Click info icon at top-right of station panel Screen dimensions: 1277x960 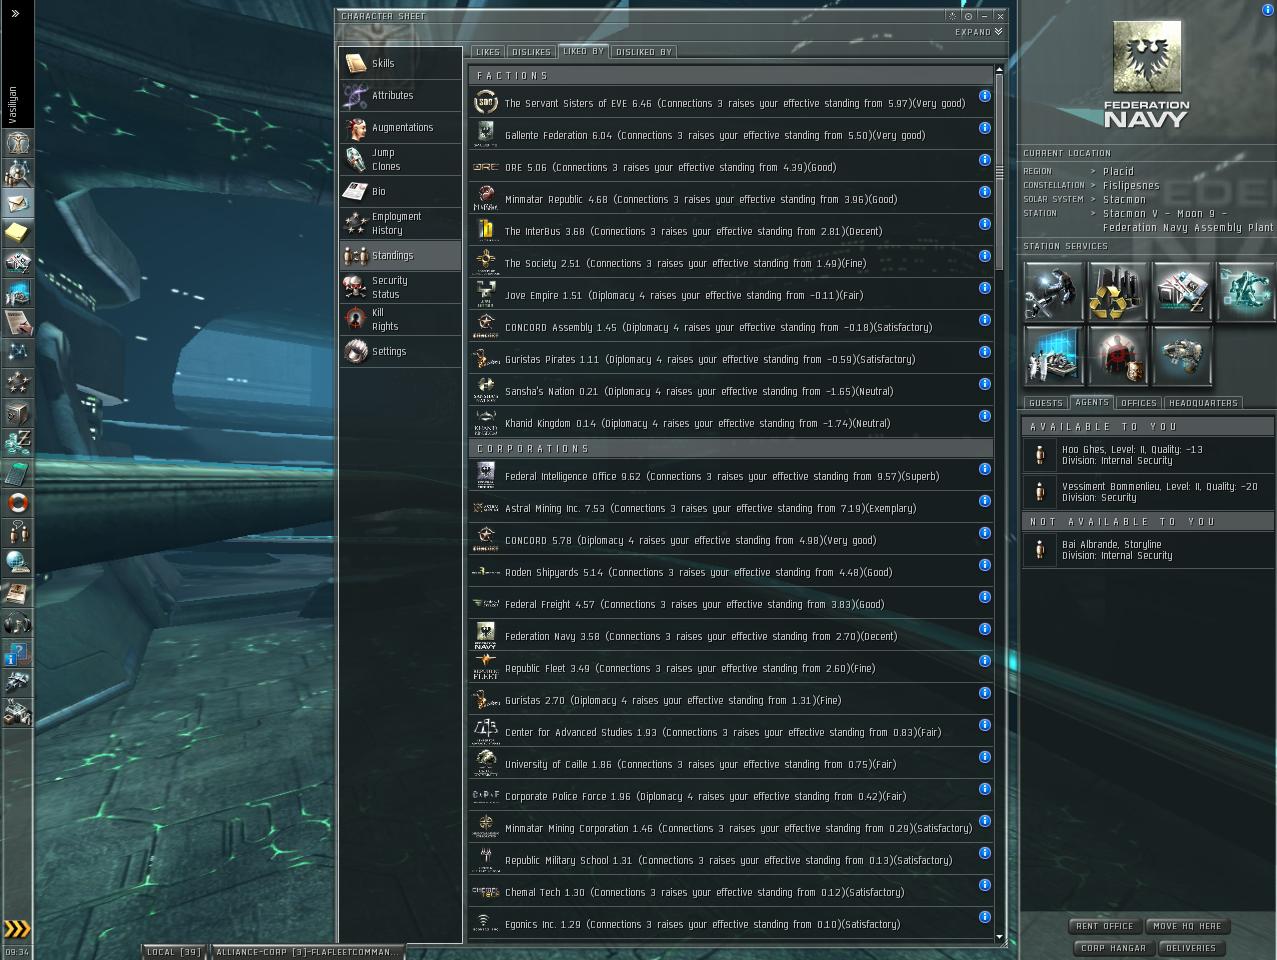pos(1267,9)
